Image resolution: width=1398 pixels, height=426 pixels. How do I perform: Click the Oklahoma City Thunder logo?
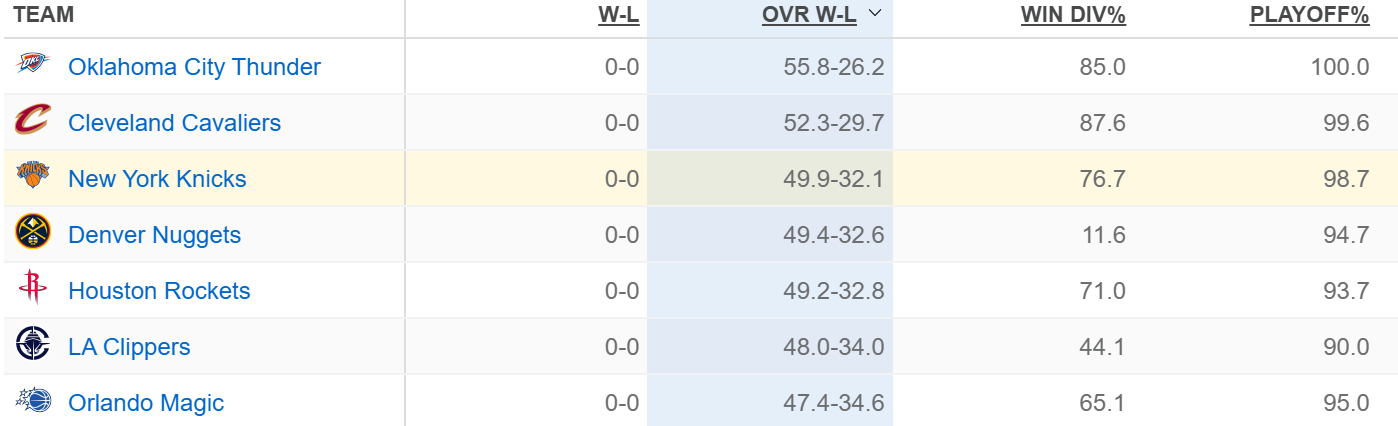32,66
